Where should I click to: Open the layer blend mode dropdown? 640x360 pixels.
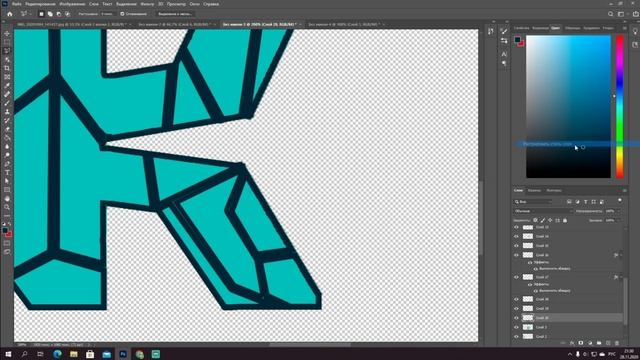point(543,211)
